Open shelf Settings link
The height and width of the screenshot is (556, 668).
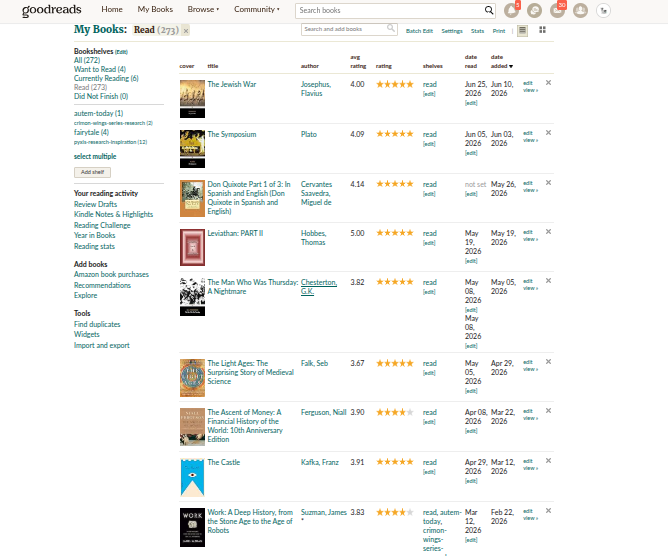[452, 31]
